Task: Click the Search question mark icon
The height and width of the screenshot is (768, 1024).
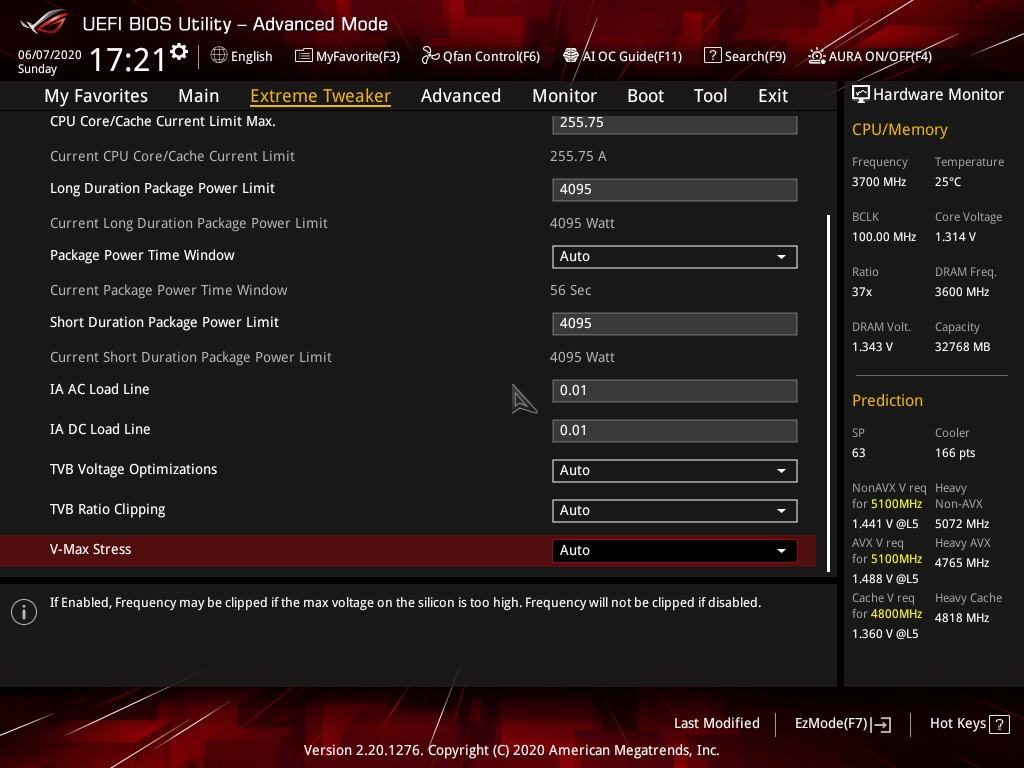Action: [x=712, y=56]
